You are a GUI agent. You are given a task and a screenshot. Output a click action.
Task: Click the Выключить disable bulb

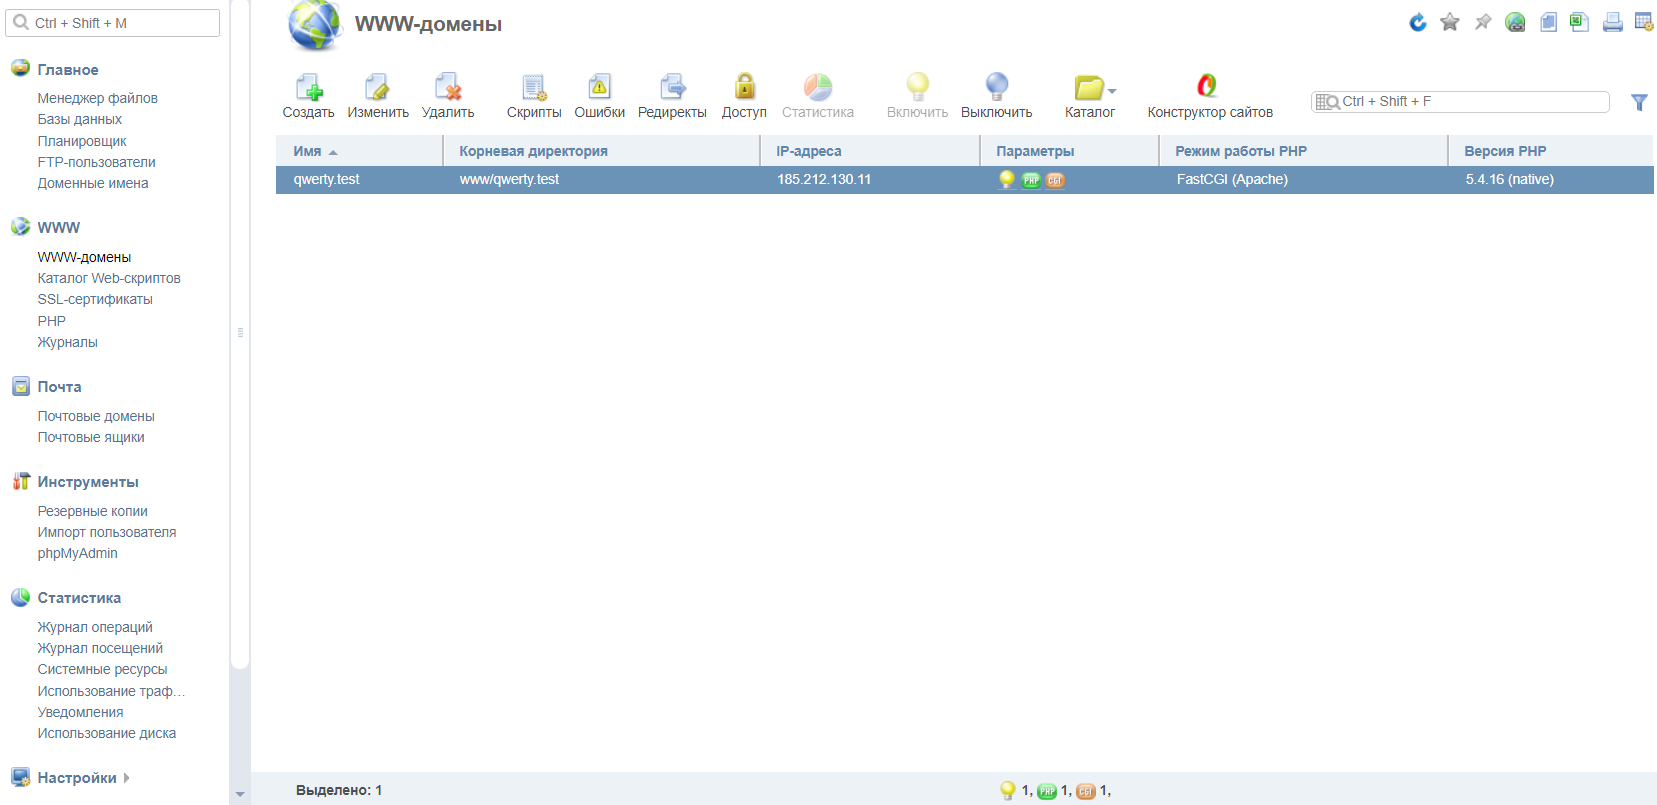point(996,88)
